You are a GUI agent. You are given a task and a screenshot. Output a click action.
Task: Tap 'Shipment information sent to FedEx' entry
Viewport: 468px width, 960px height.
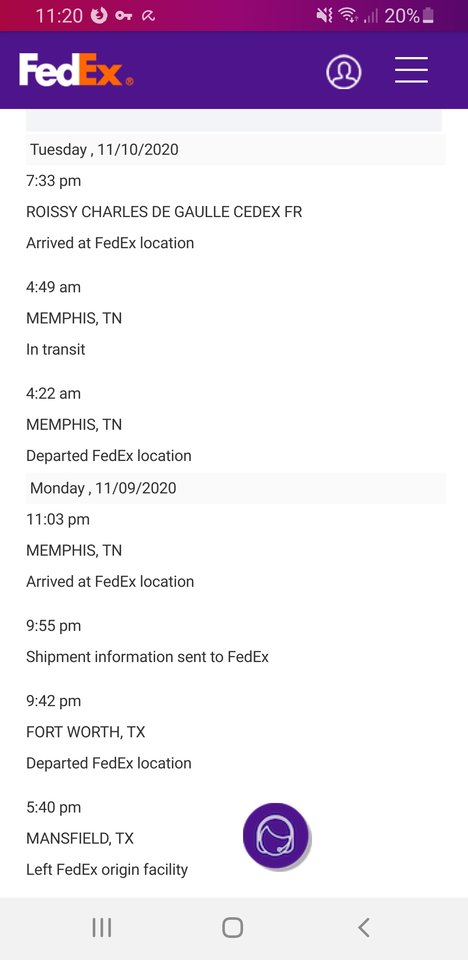click(148, 657)
